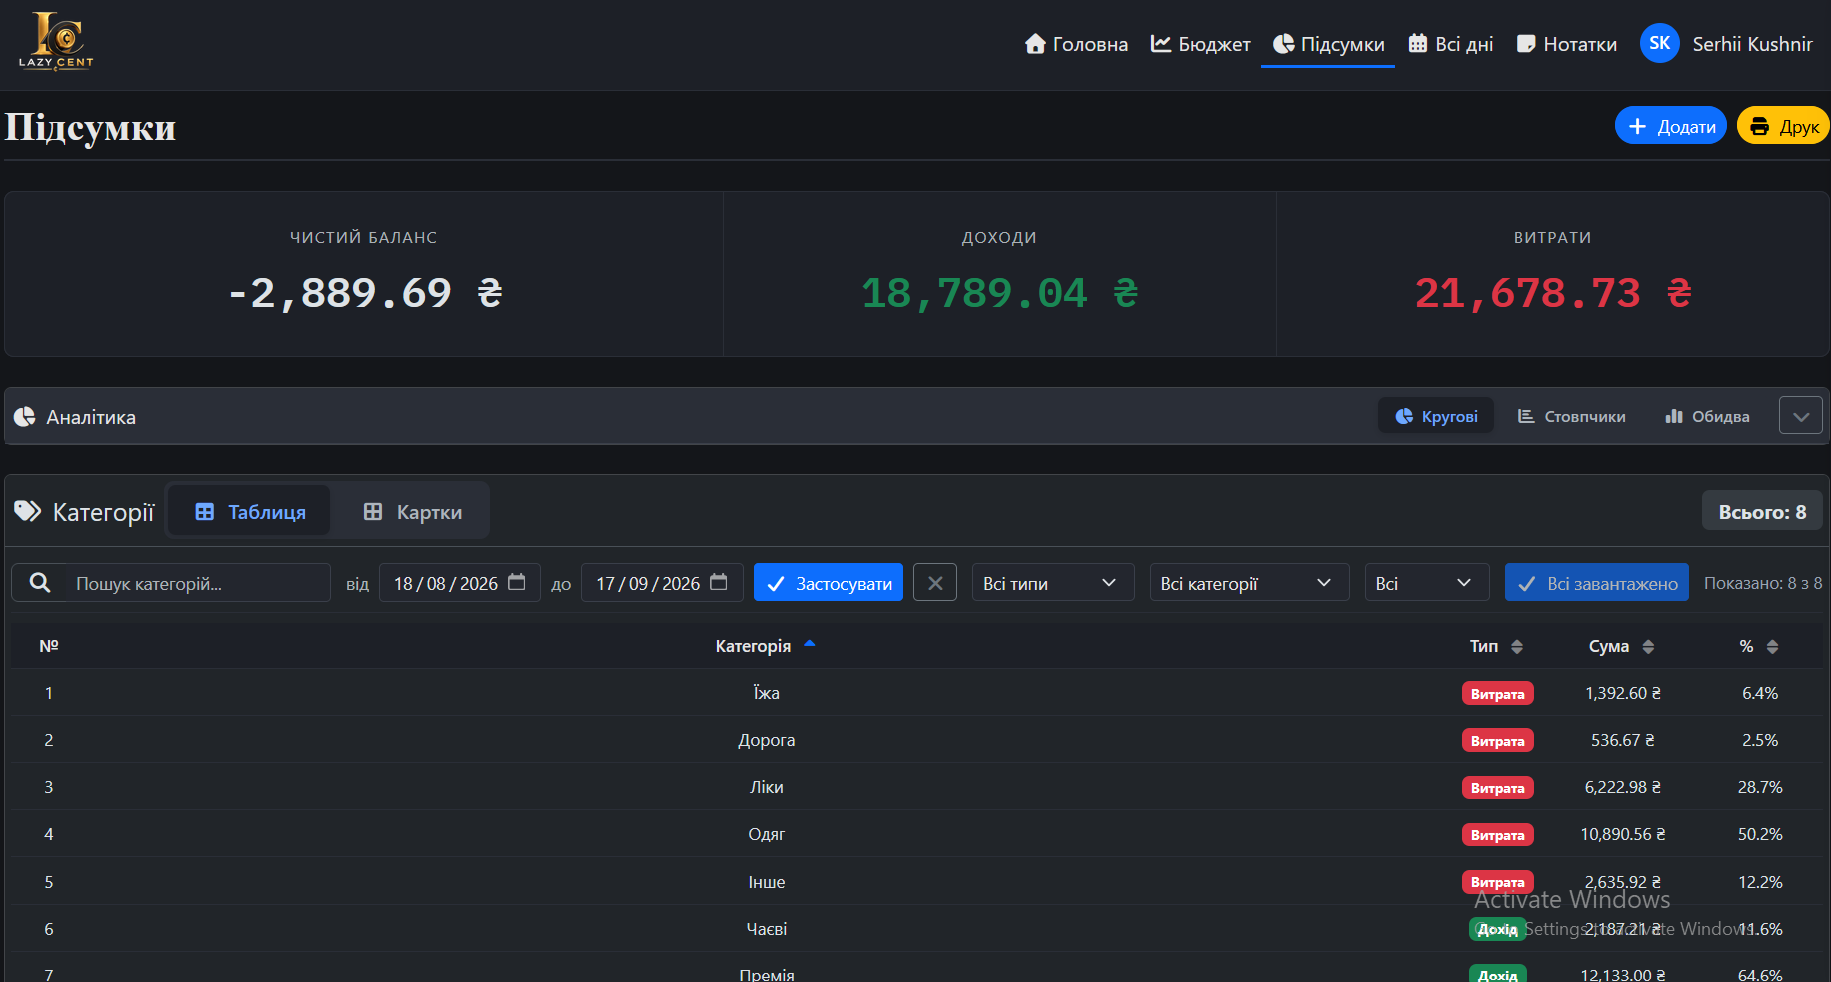Sort by the Тип column arrows
Viewport: 1831px width, 982px height.
coord(1517,647)
